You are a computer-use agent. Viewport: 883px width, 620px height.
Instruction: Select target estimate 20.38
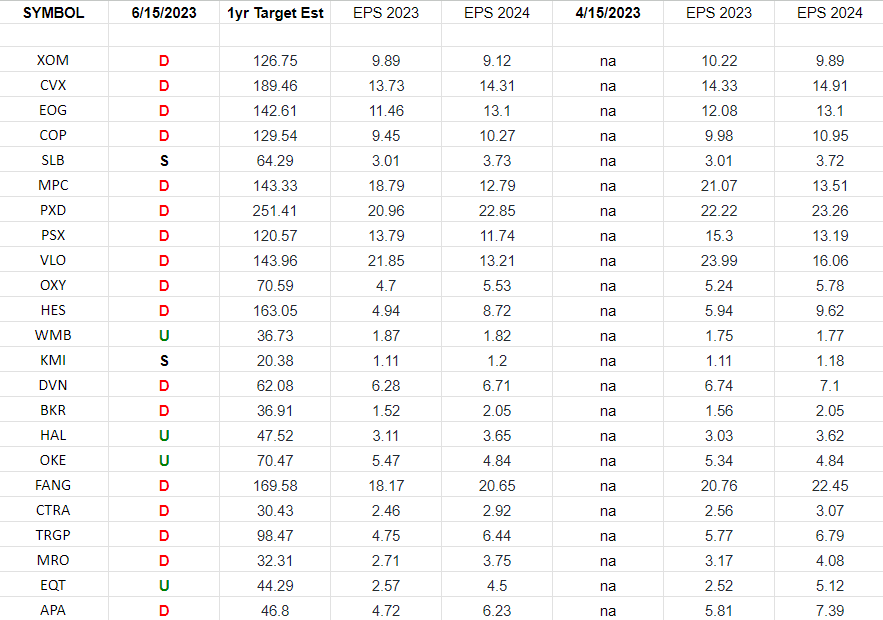pos(275,360)
